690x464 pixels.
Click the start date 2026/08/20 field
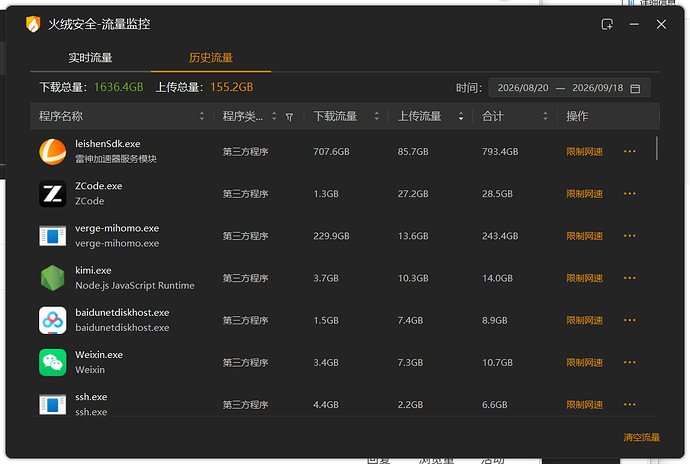pos(523,88)
